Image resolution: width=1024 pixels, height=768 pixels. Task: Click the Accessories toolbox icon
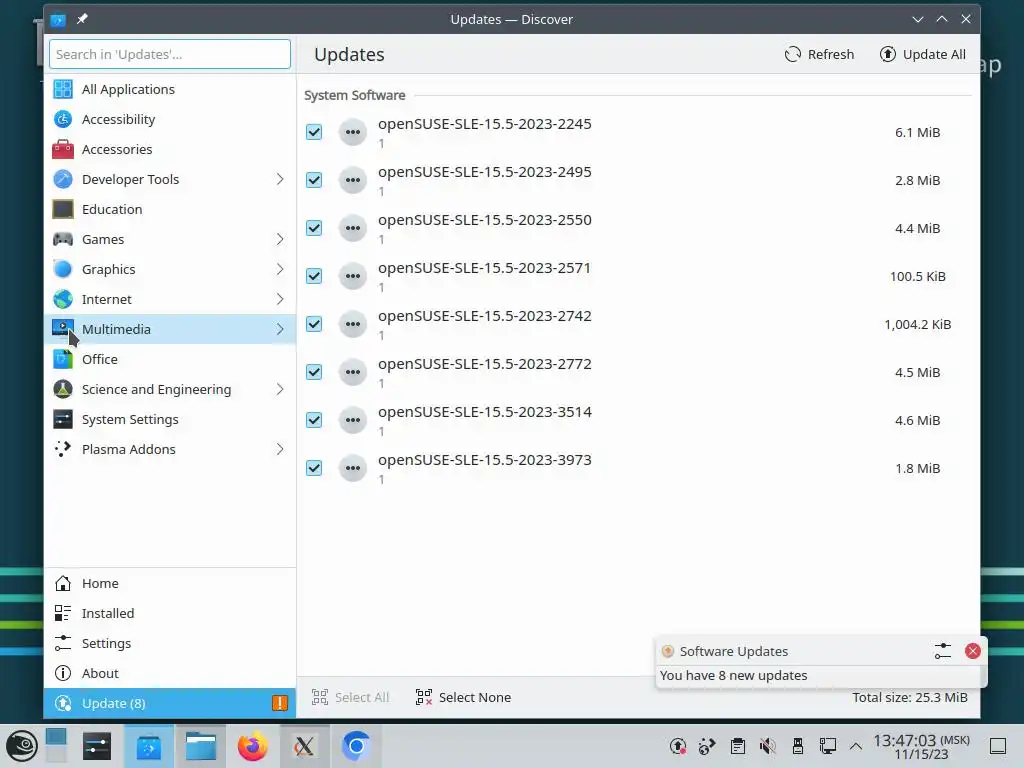63,150
